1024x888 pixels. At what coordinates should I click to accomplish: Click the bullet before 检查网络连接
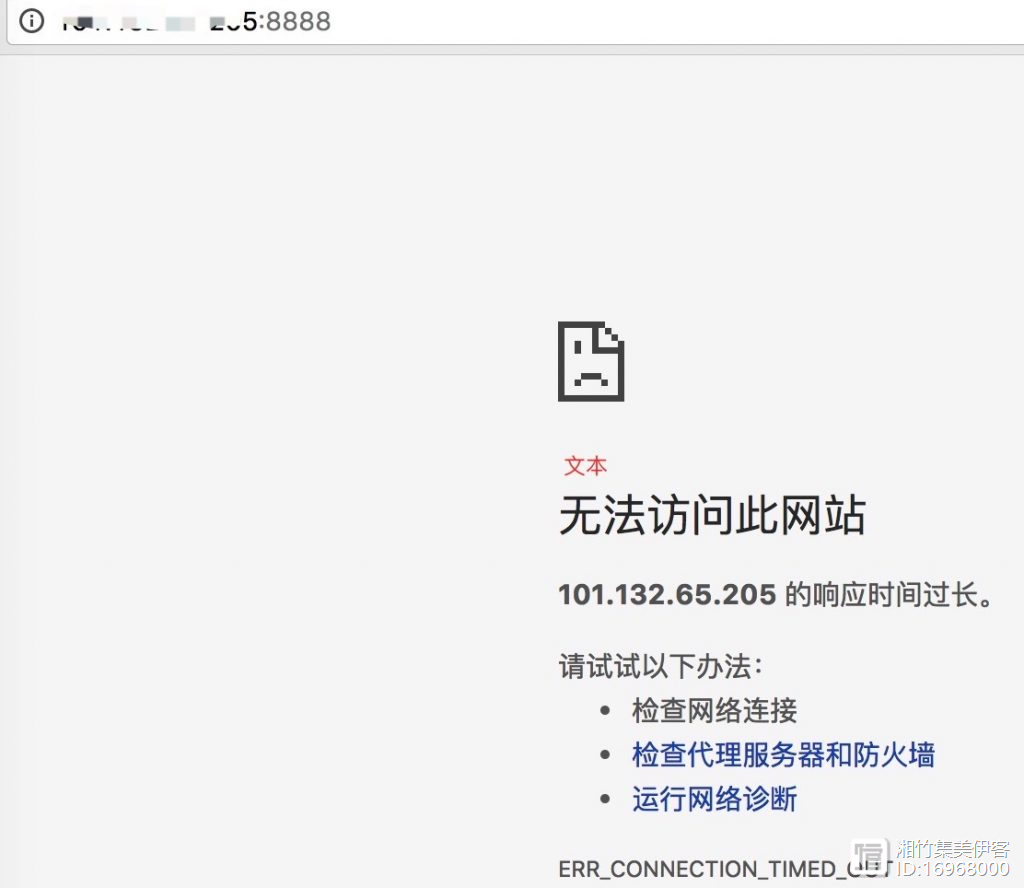(x=605, y=711)
